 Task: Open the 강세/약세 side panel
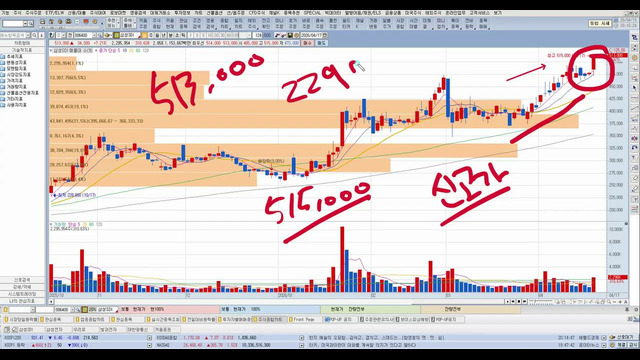[22, 287]
